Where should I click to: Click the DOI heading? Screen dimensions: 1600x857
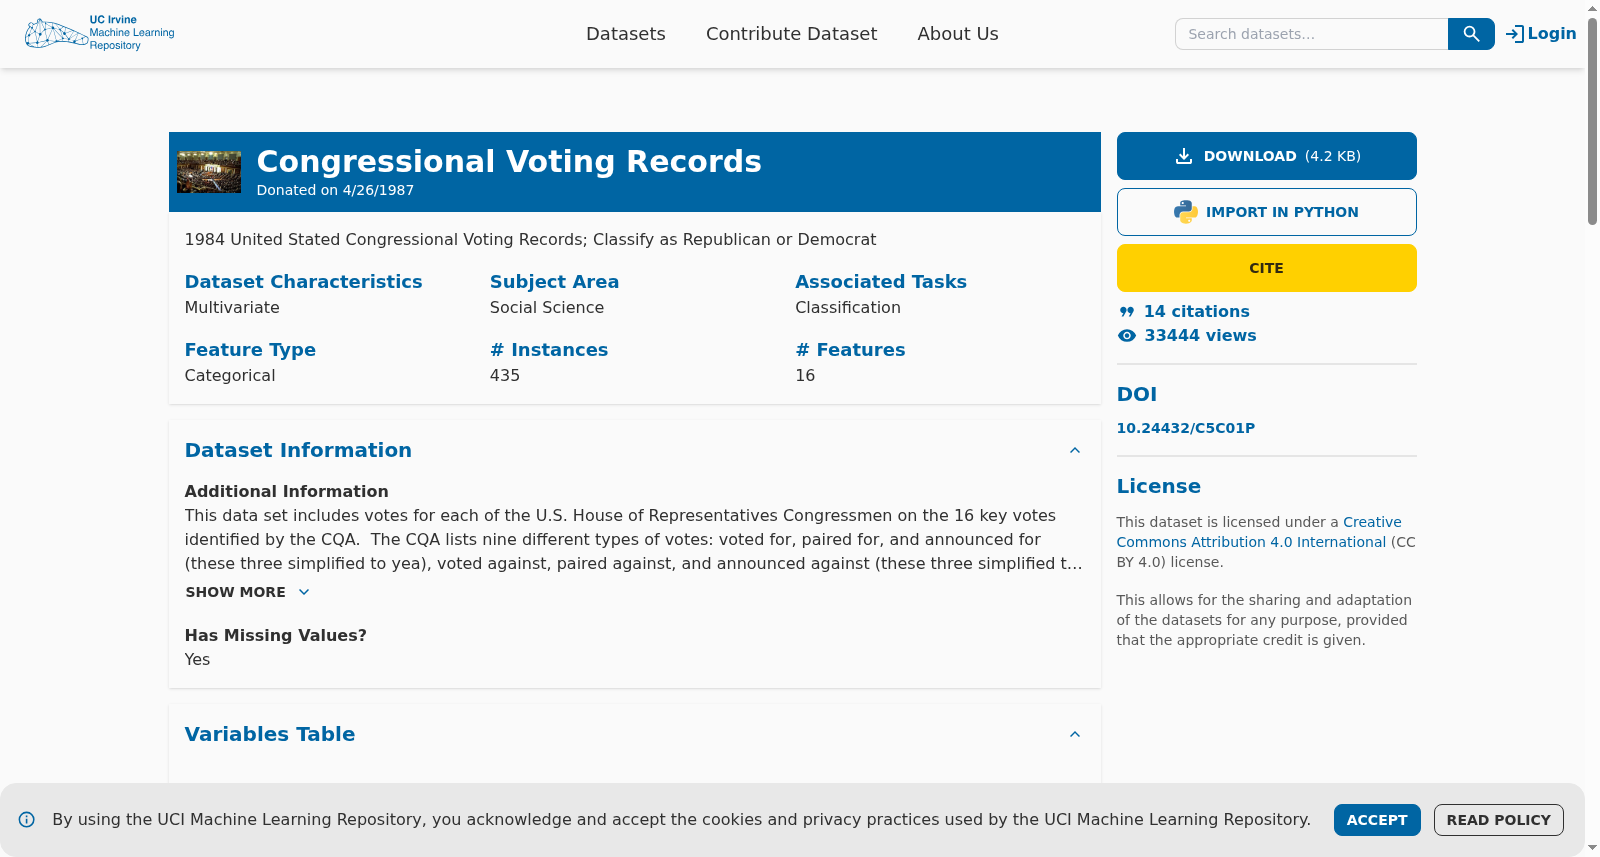(1137, 394)
